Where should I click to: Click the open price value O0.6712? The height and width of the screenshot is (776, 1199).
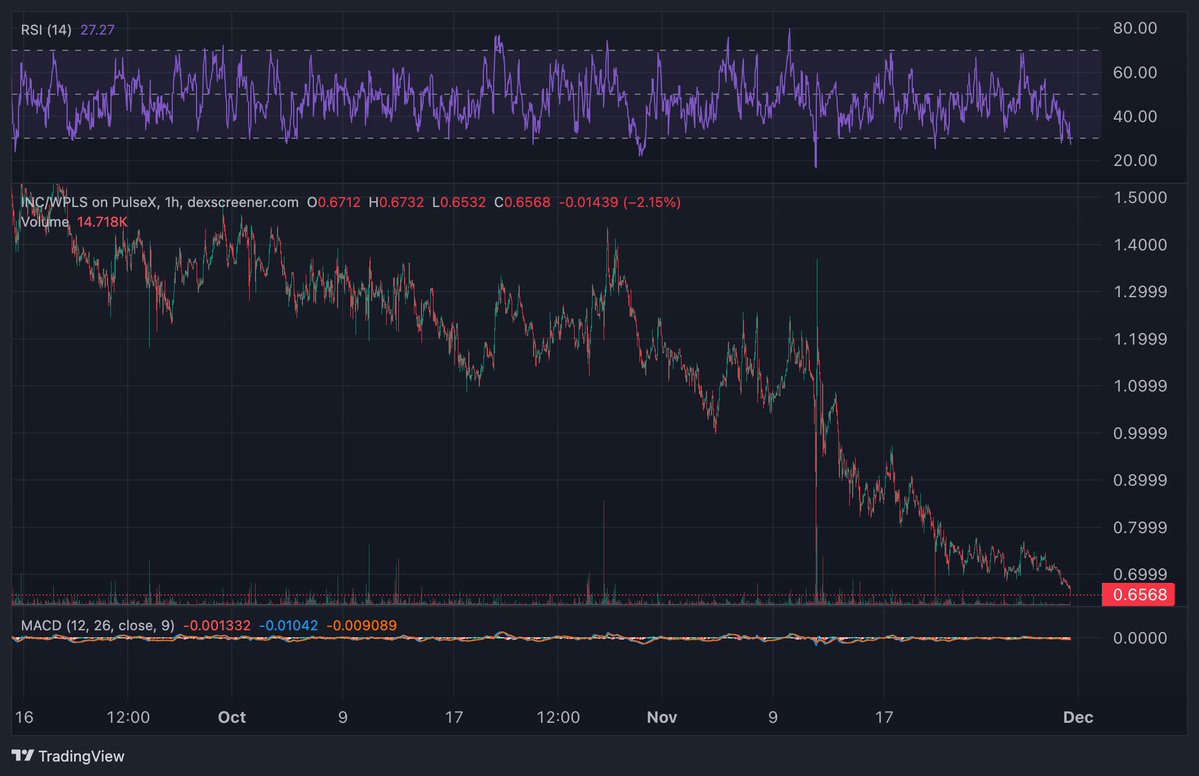(333, 202)
